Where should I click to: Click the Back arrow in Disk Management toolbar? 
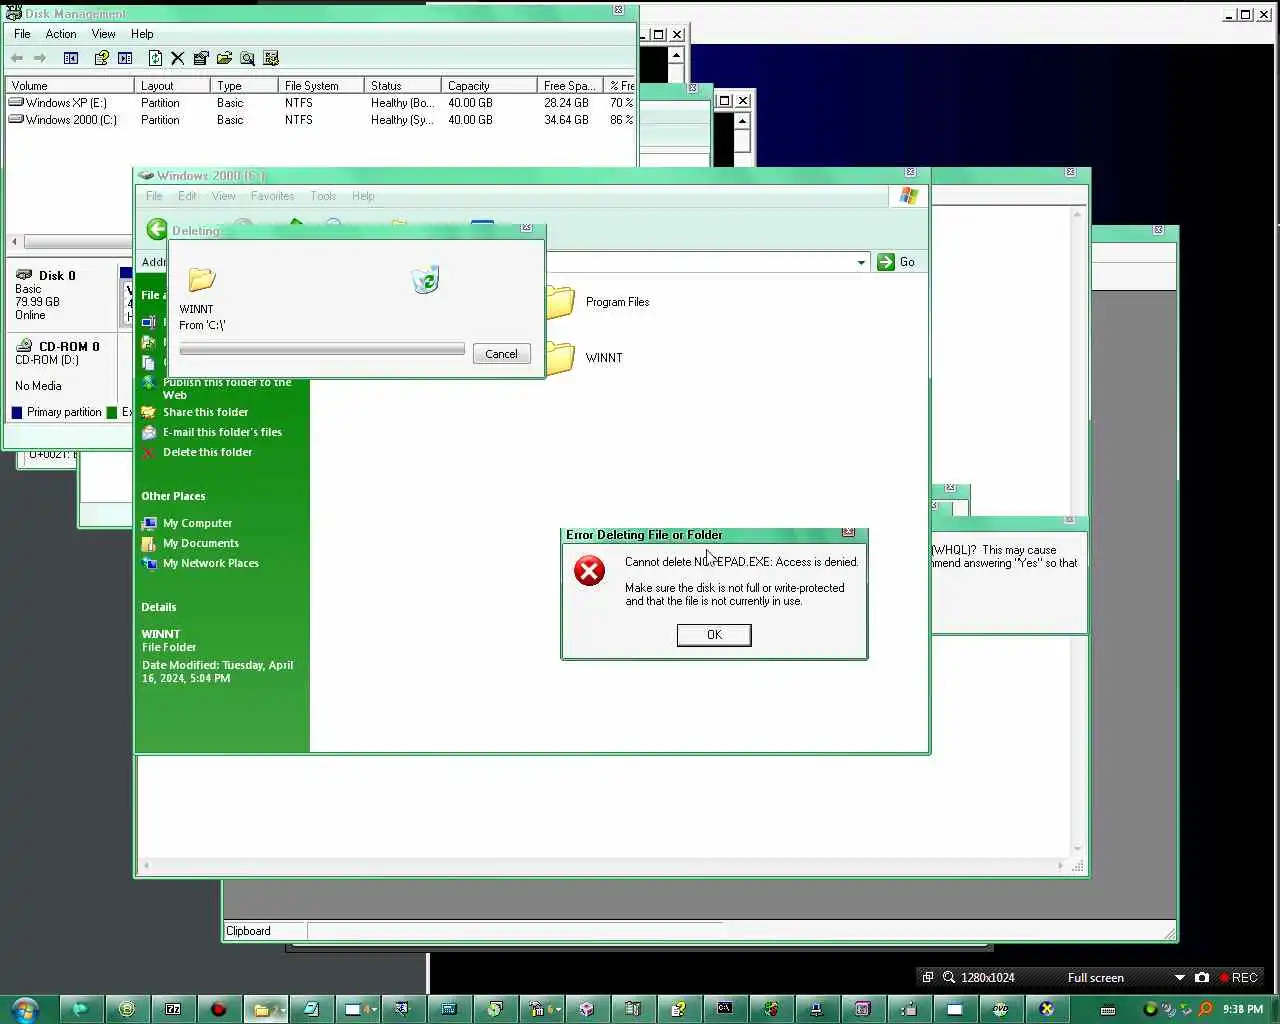coord(17,58)
